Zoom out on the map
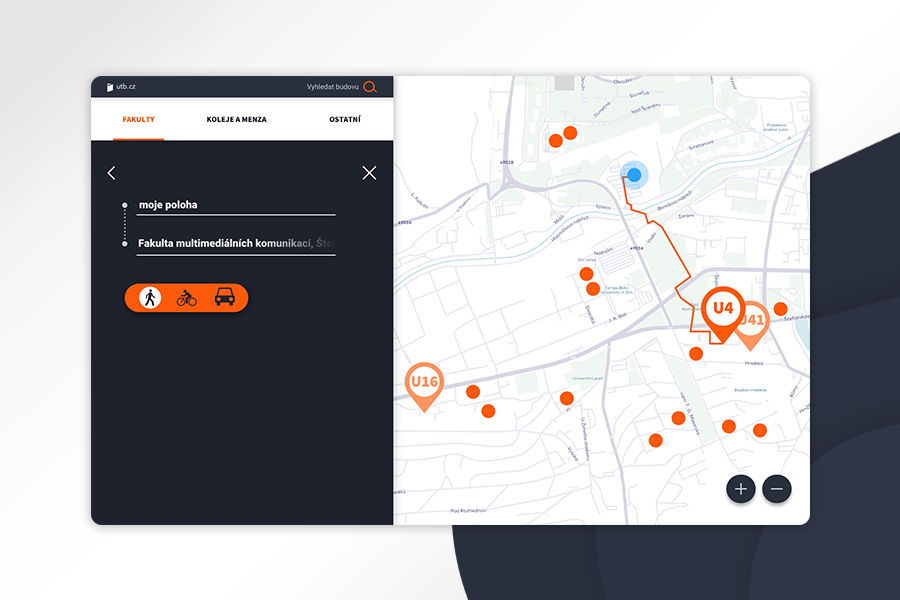900x600 pixels. [x=777, y=489]
